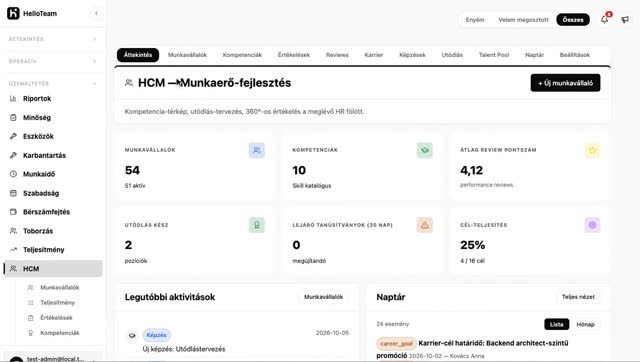This screenshot has height=362, width=640.
Task: Click the Képzés activity tag
Action: point(156,335)
